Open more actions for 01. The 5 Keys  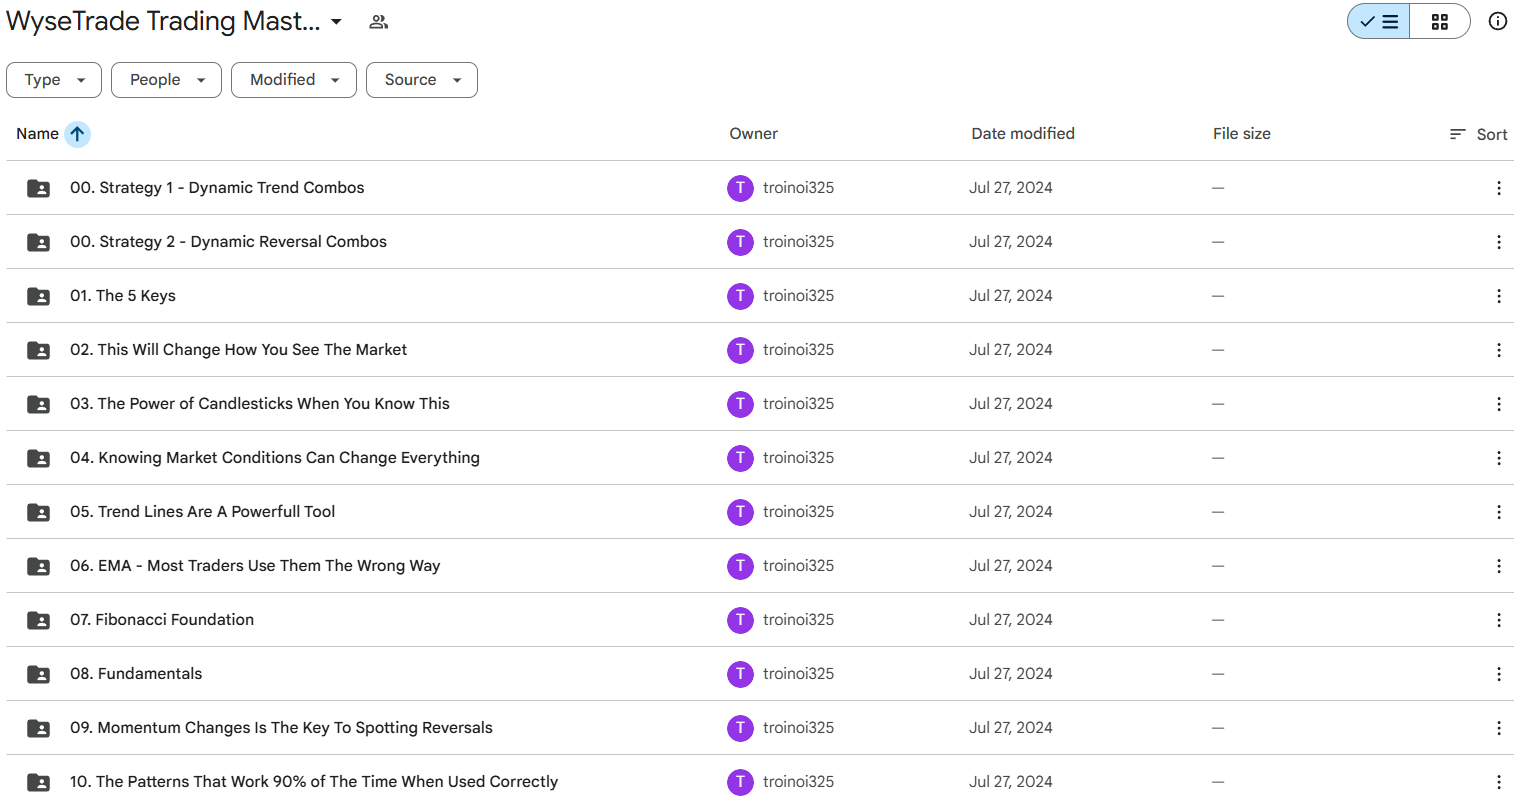(x=1498, y=296)
